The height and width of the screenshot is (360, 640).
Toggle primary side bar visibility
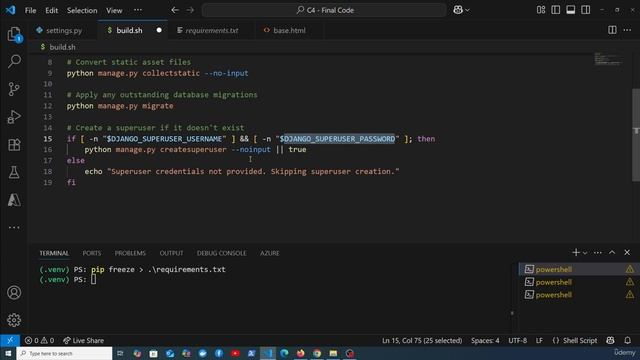(x=556, y=10)
